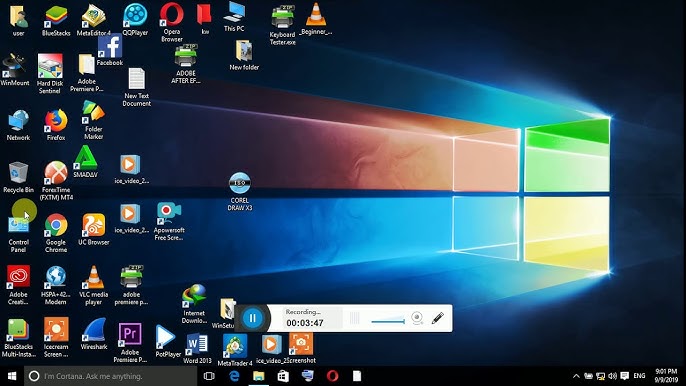
Task: Open the ForexTime (FXTM) MT4 shortcut
Action: (56, 181)
